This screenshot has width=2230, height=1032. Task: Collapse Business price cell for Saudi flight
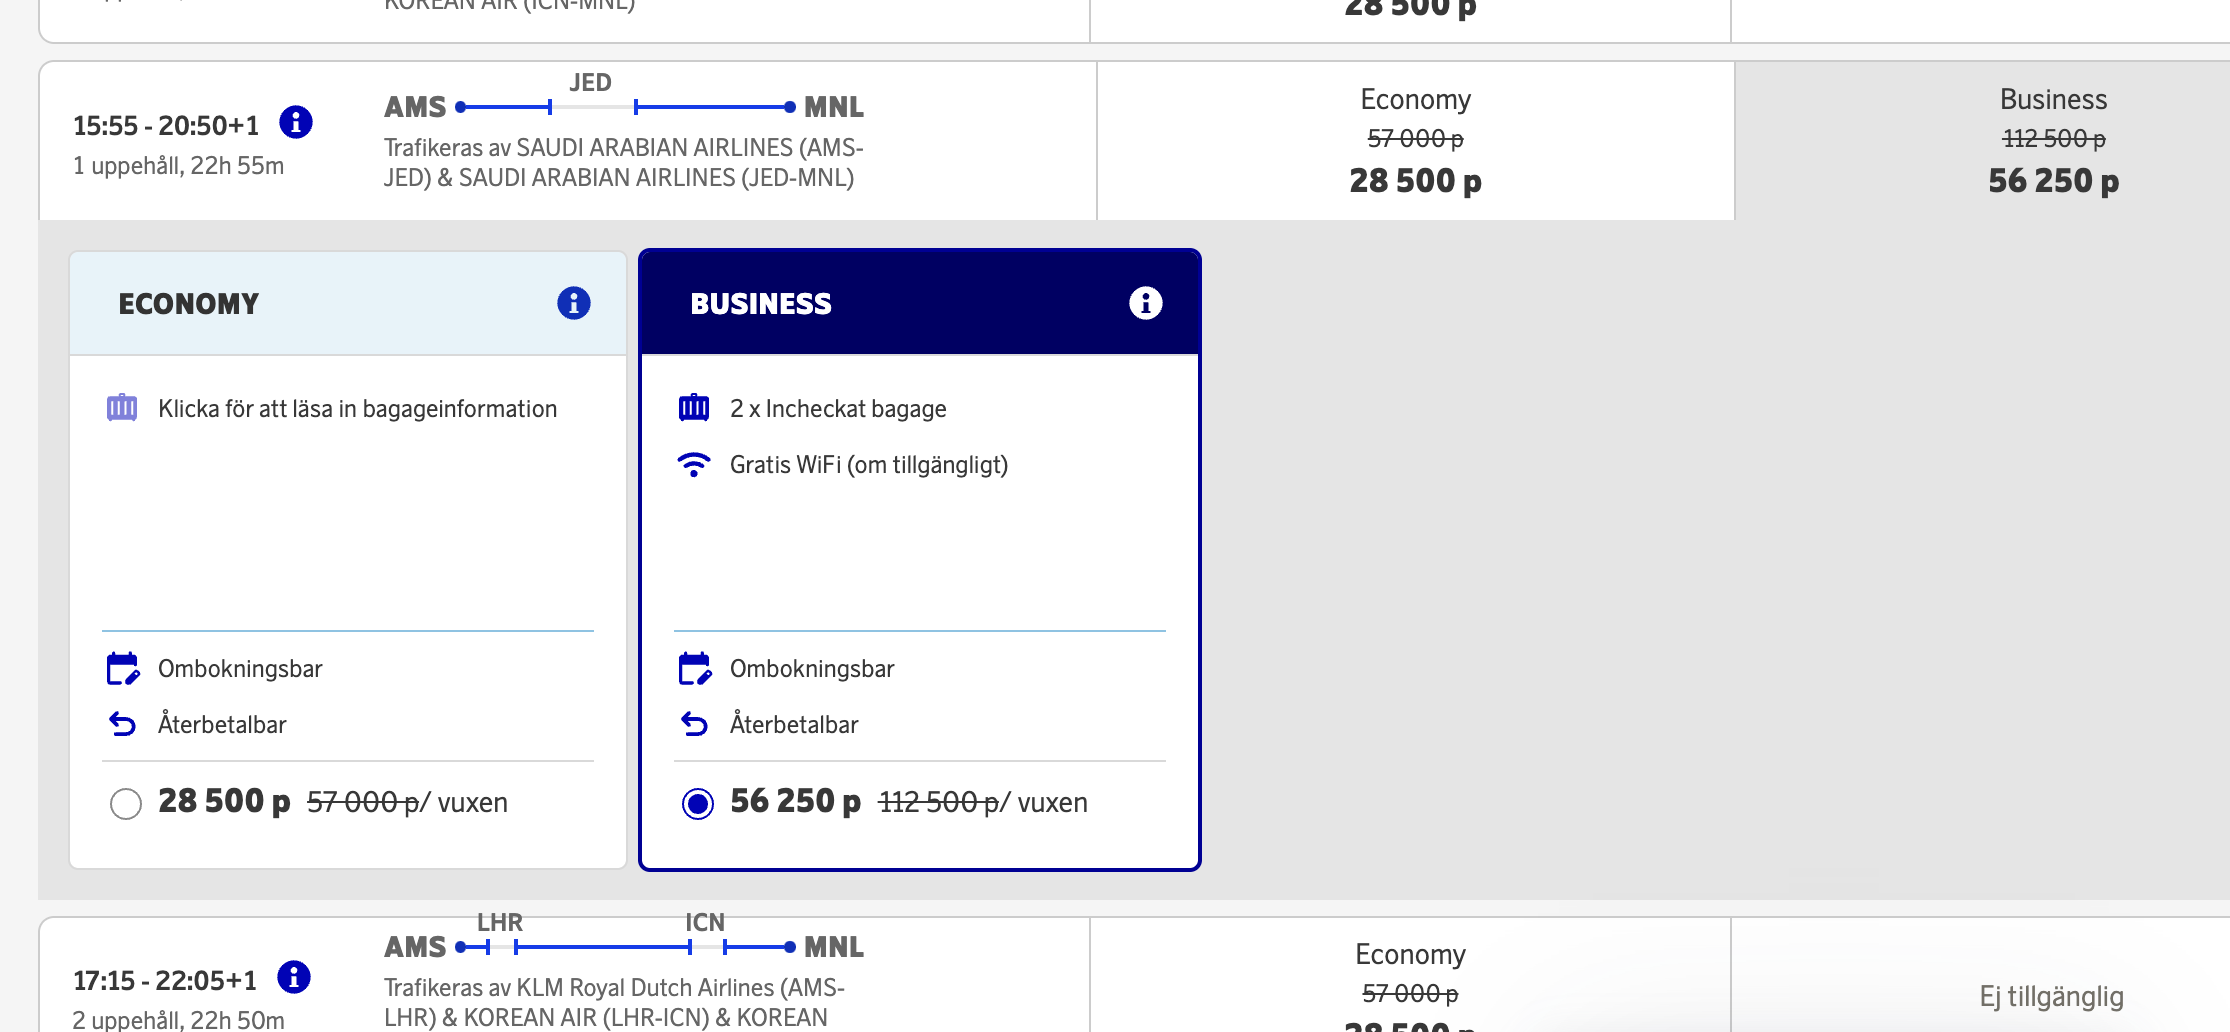point(2053,141)
